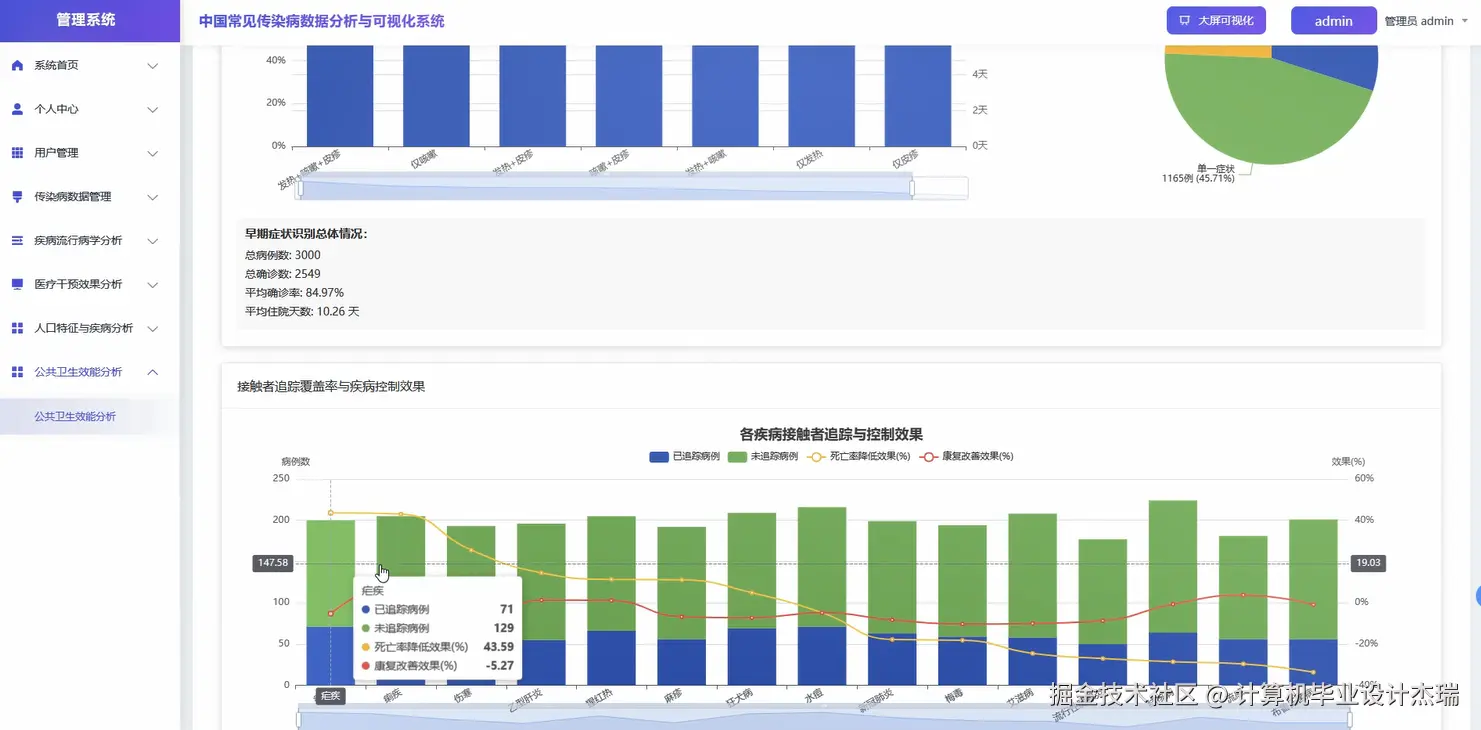Click the 疟疾 bar in the chart
The image size is (1481, 730).
point(330,602)
